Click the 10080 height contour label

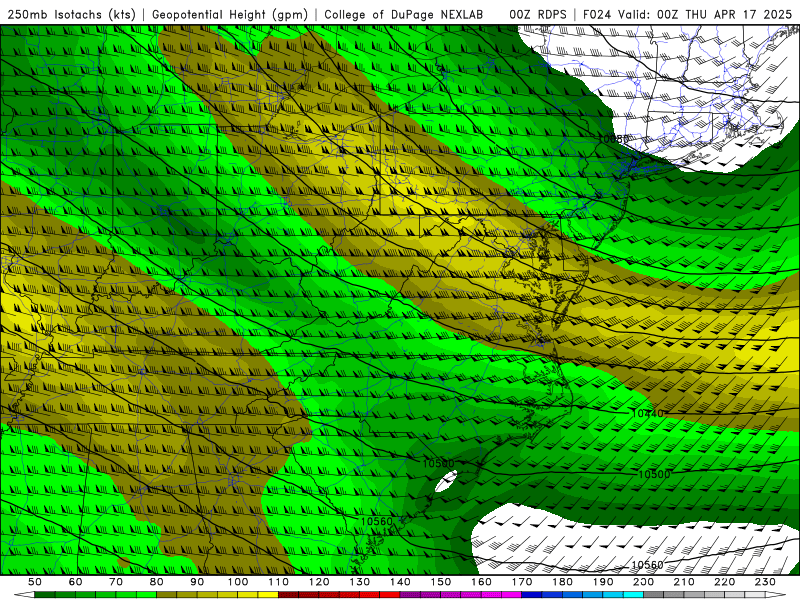coord(614,139)
